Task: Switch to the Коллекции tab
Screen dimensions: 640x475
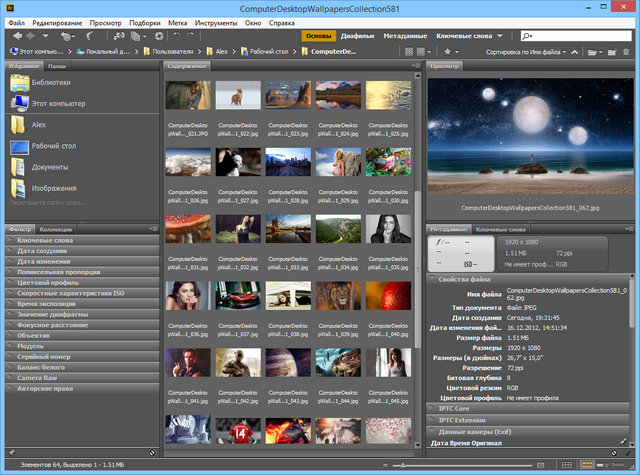Action: [56, 229]
